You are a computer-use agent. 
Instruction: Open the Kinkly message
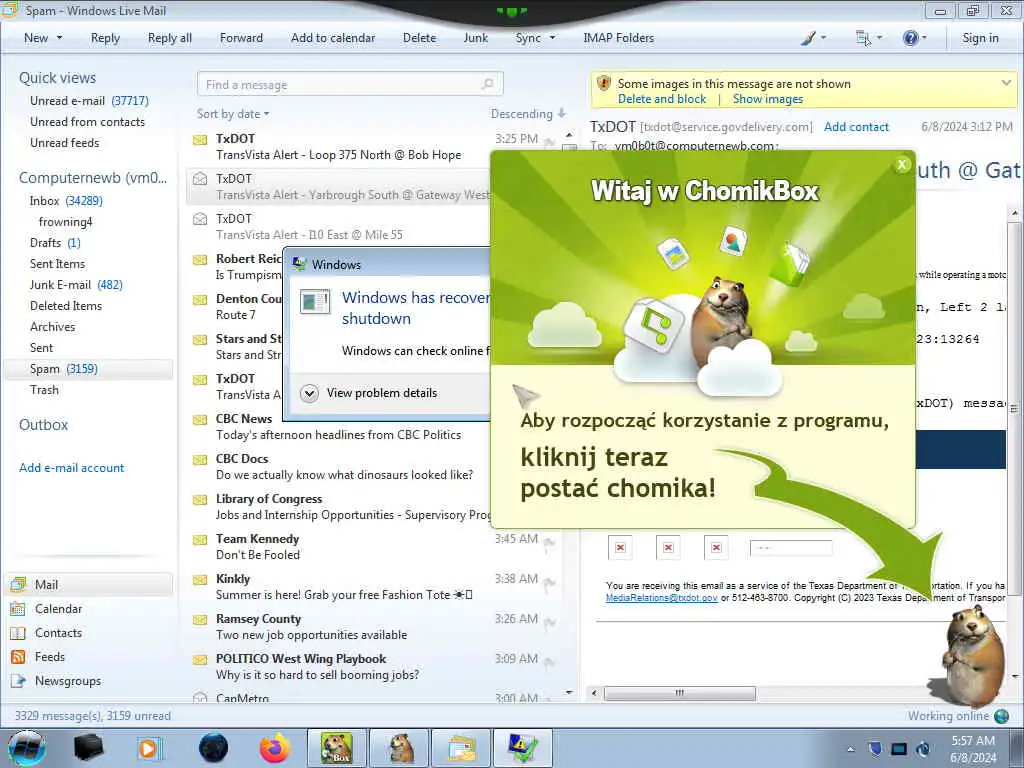click(x=374, y=586)
